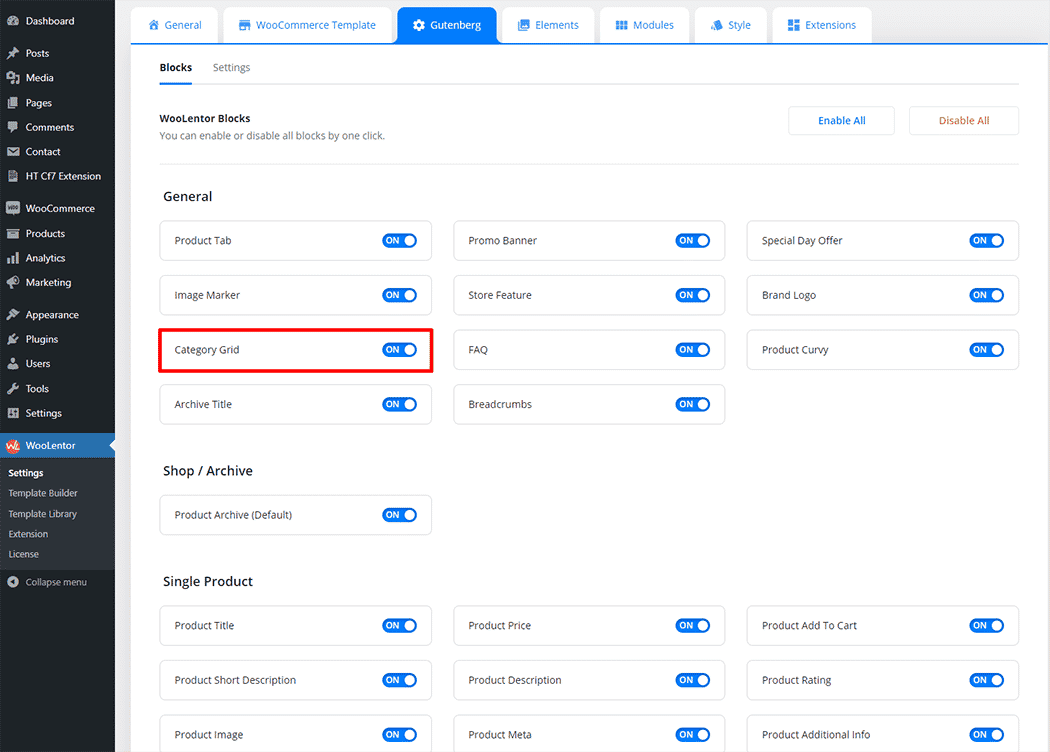Click the WooCommerce icon in sidebar
1050x752 pixels.
(13, 209)
